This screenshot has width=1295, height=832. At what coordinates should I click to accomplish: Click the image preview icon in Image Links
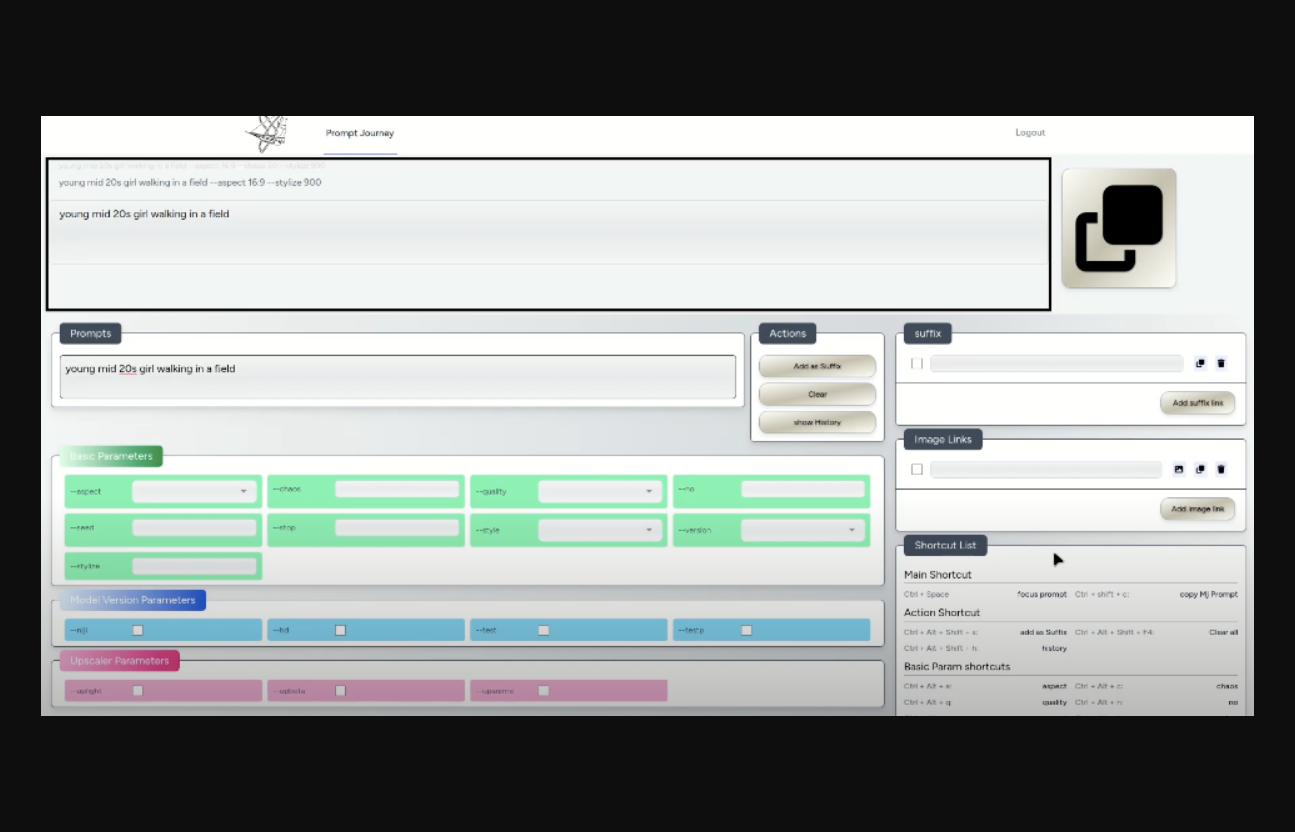[1179, 469]
